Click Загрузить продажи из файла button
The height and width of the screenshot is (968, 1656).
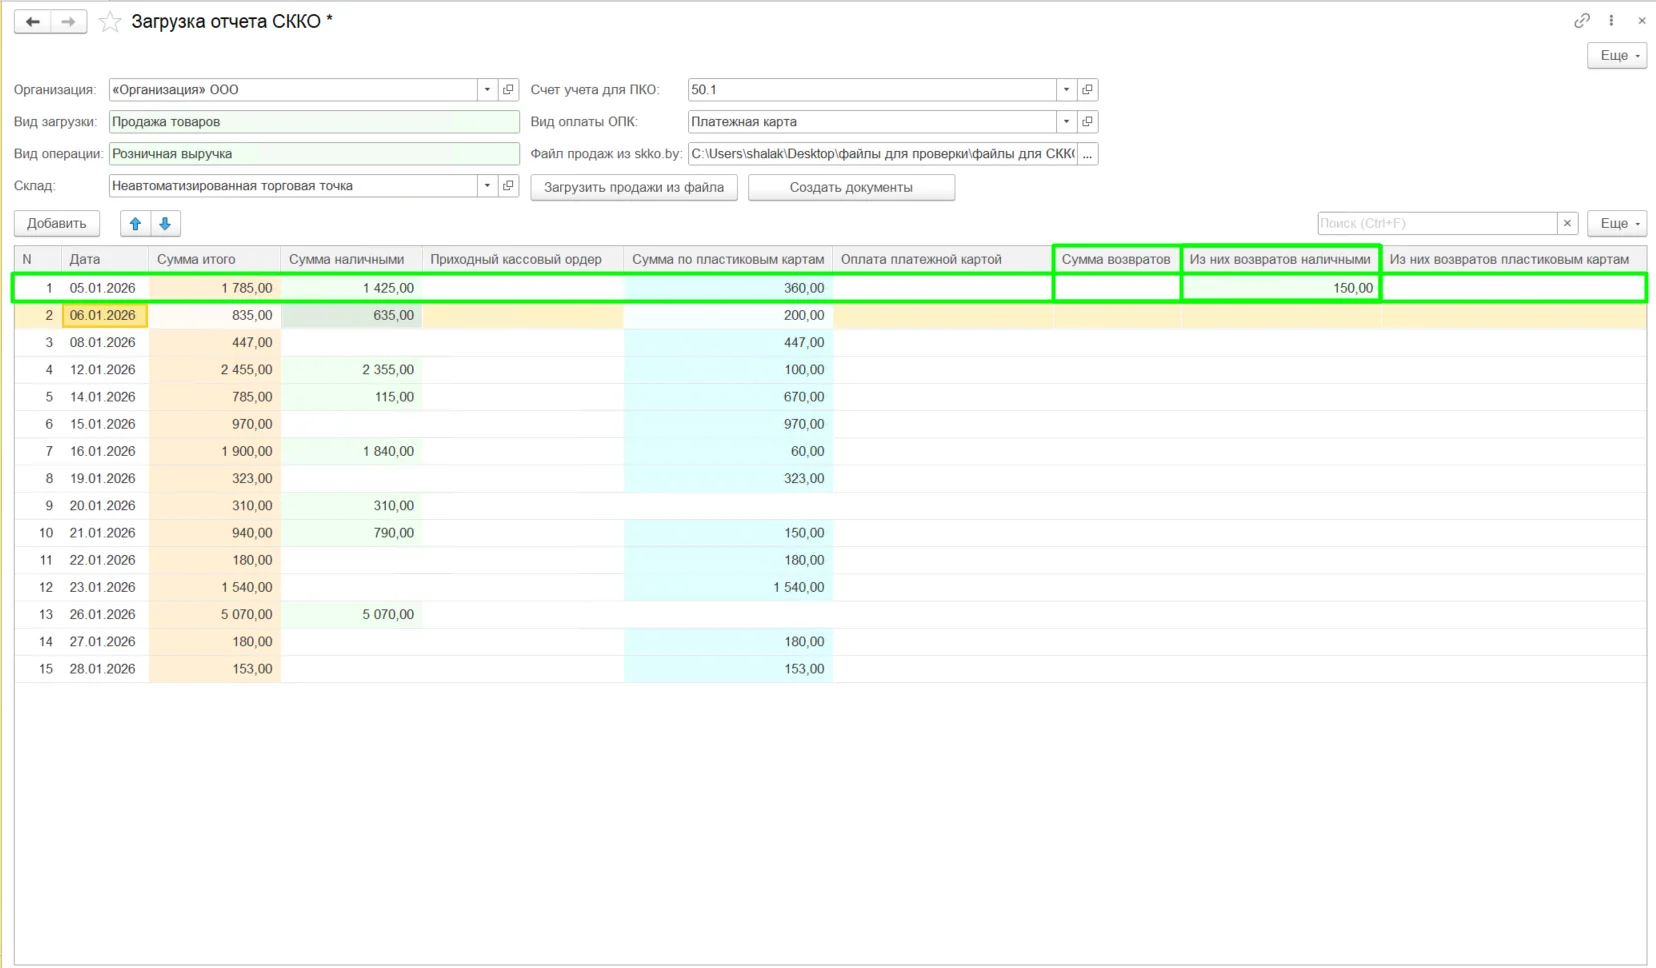click(634, 188)
